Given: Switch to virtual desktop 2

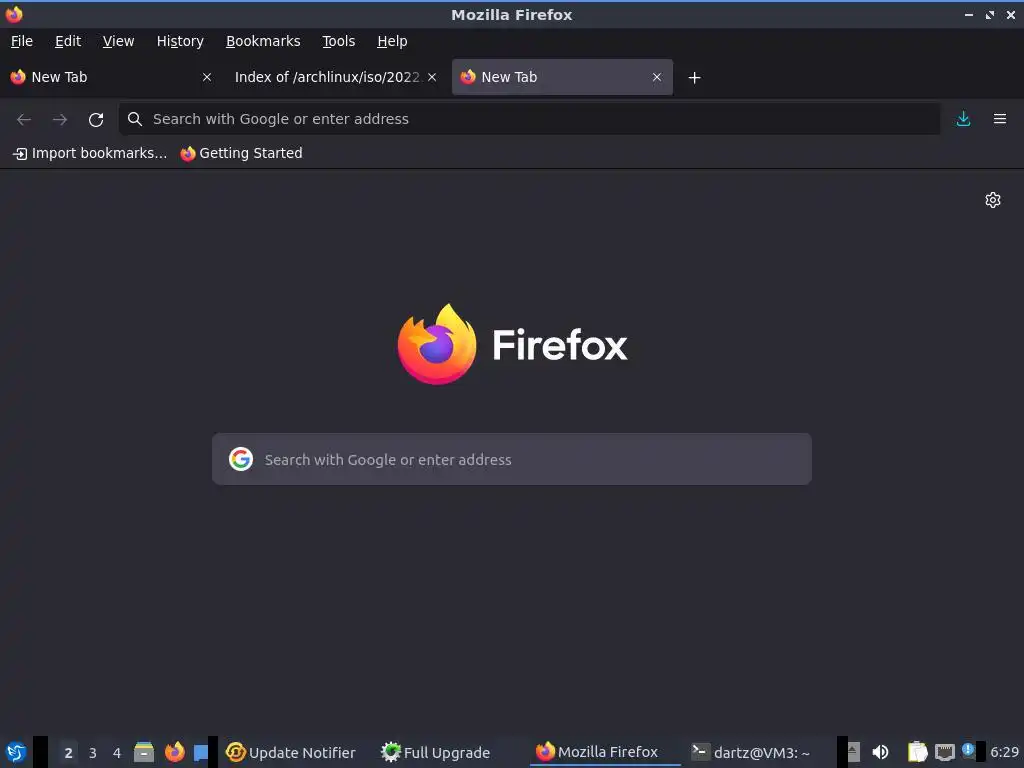Looking at the screenshot, I should click(68, 752).
